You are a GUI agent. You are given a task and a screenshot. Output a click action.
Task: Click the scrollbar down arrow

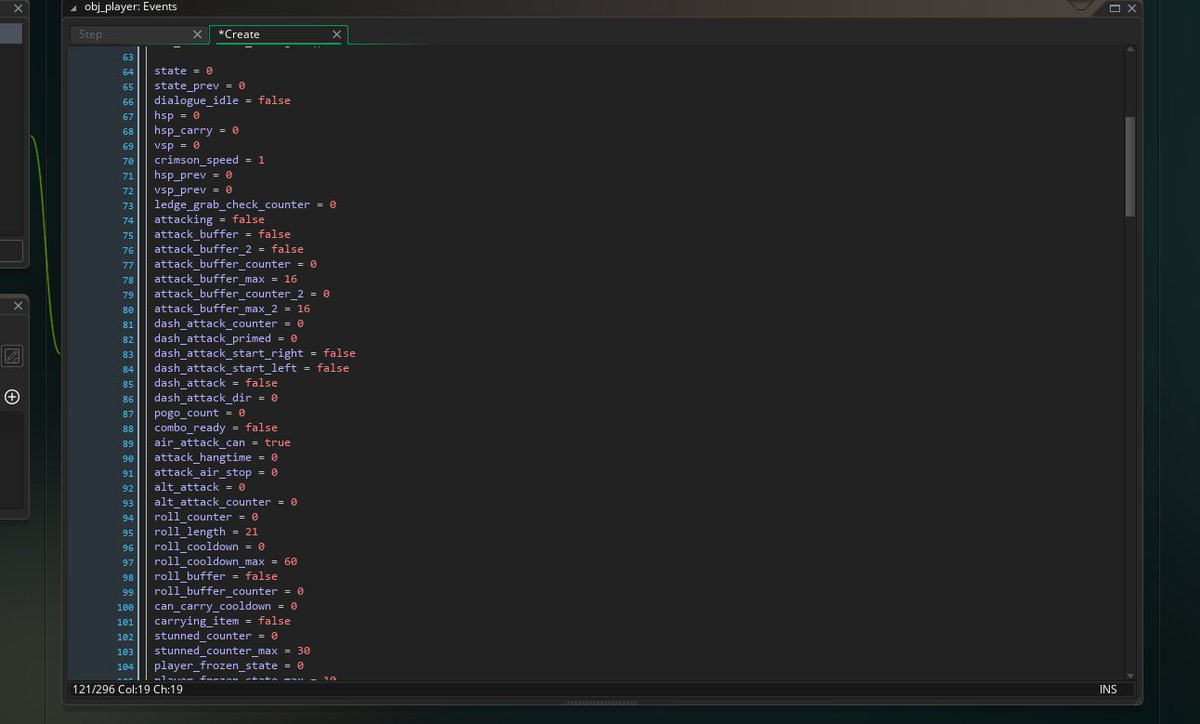click(1130, 675)
